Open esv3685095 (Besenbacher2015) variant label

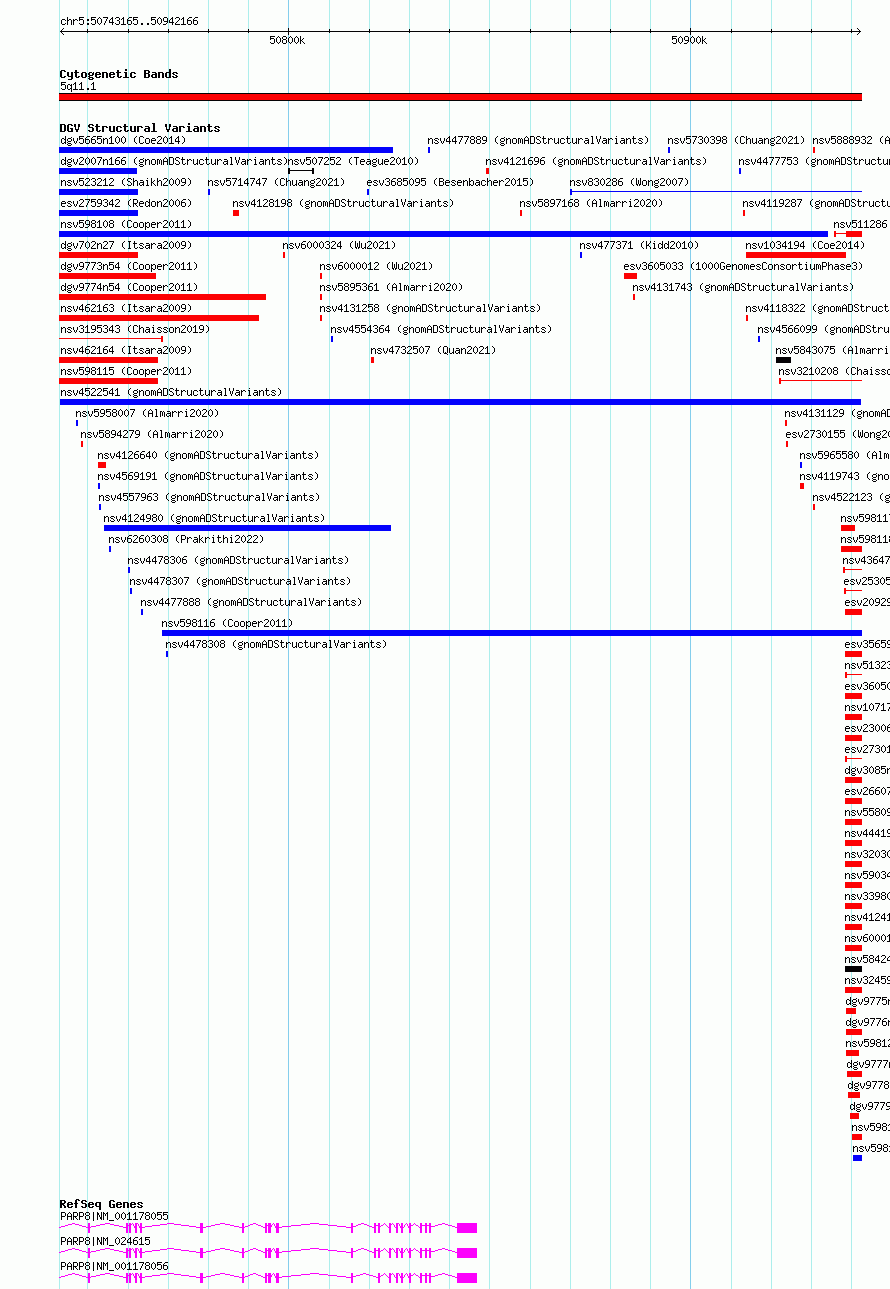click(x=450, y=182)
